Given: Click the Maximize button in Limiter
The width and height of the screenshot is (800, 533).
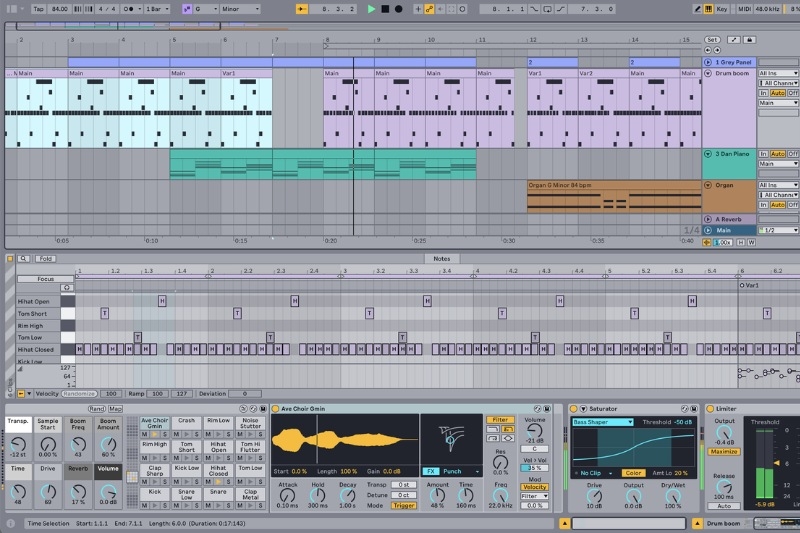Looking at the screenshot, I should point(723,452).
